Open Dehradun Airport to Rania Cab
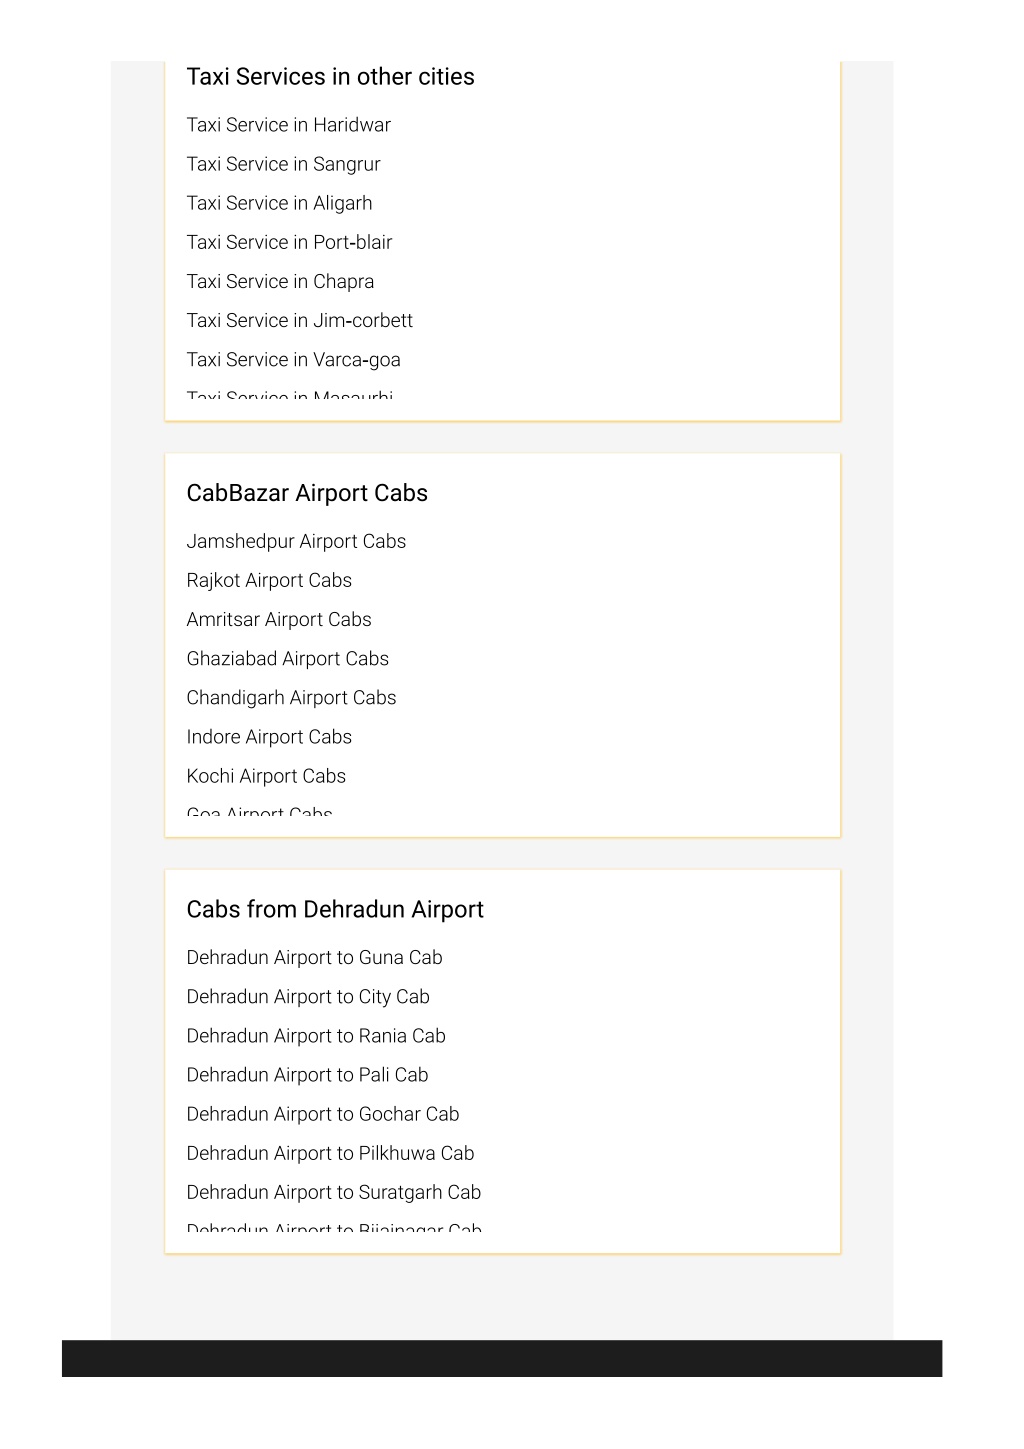Screen dimensions: 1024x1449 [316, 1035]
